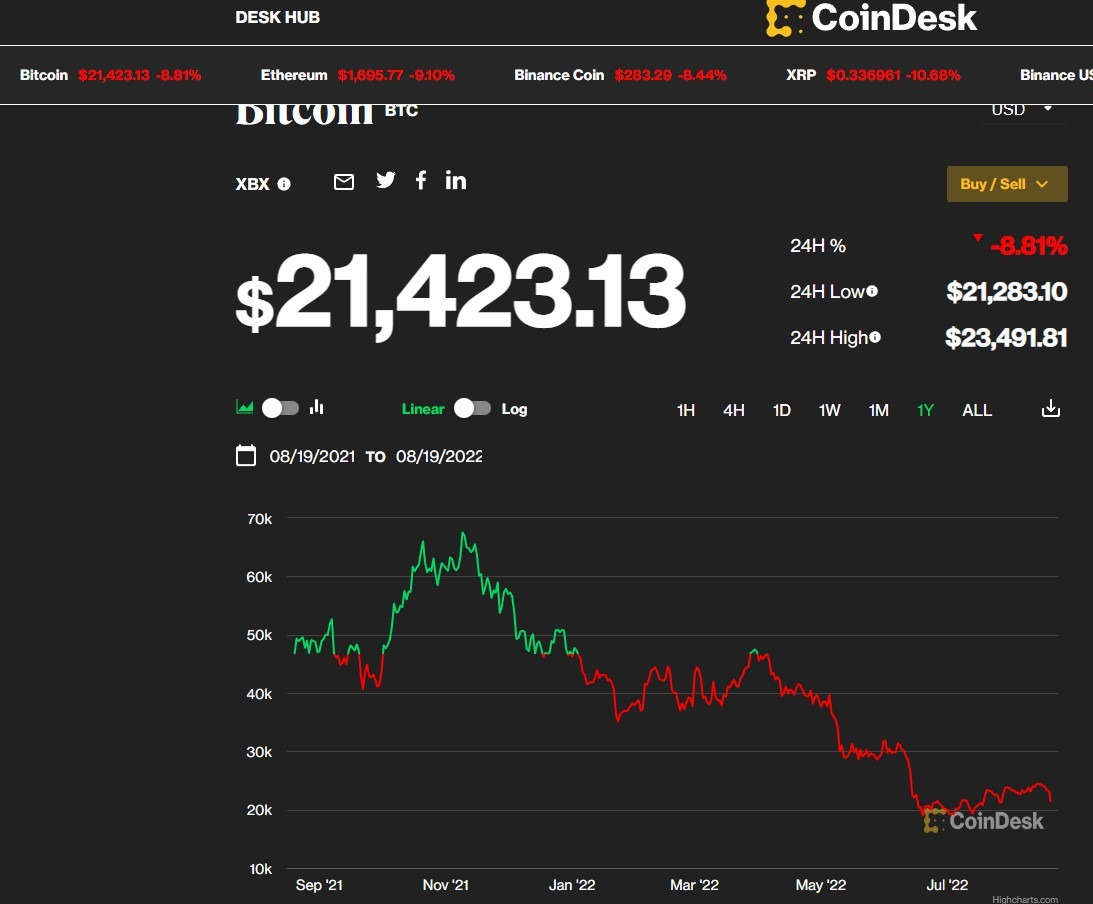This screenshot has height=904, width=1093.
Task: Click Bitcoin ticker in price bar
Action: click(110, 75)
